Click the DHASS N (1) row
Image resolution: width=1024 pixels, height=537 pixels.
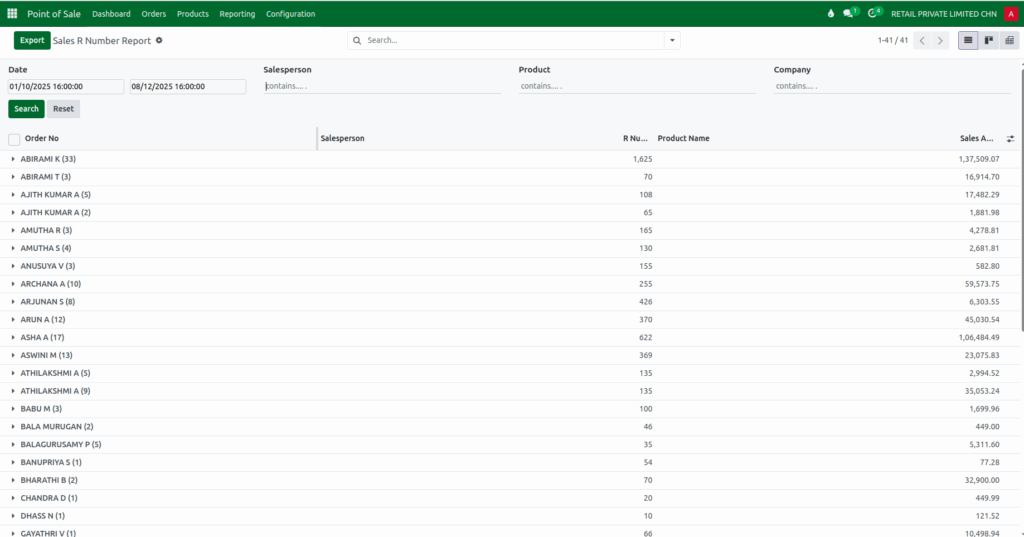pyautogui.click(x=509, y=516)
